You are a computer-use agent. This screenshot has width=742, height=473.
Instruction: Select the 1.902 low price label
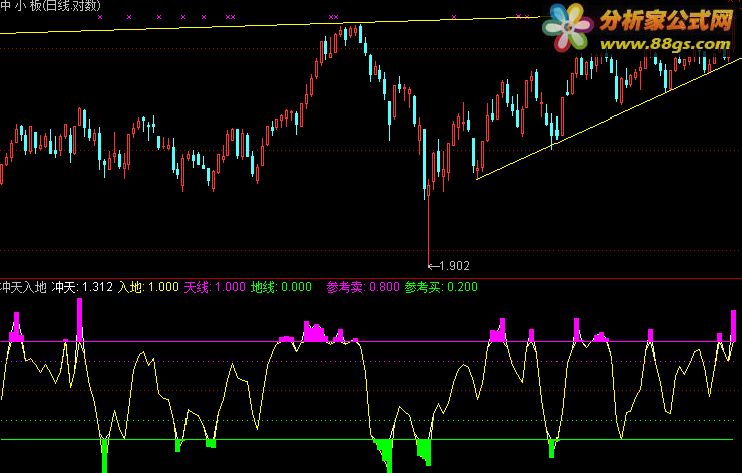449,266
